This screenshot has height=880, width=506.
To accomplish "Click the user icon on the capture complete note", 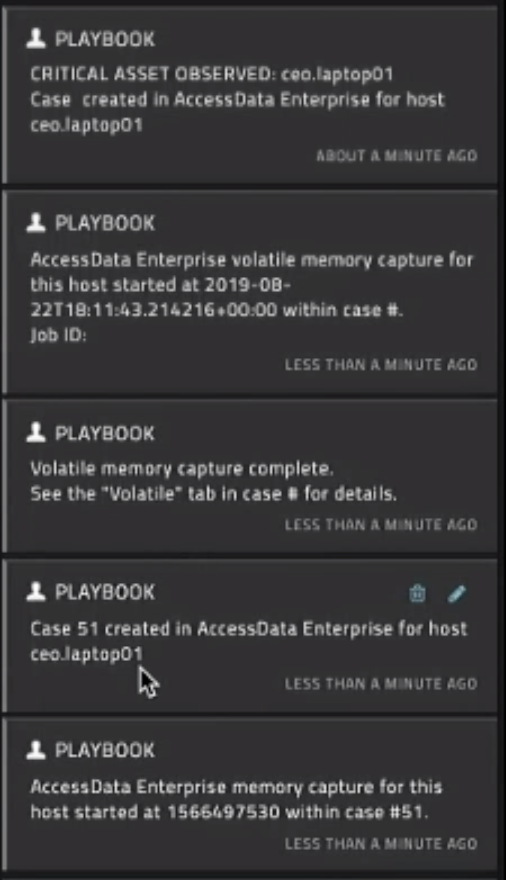I will pyautogui.click(x=36, y=433).
